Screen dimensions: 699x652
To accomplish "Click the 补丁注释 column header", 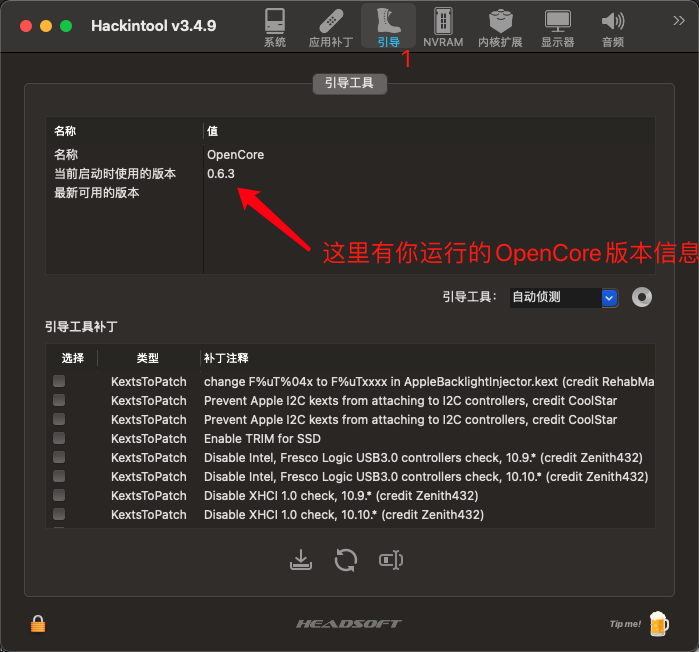I will coord(226,358).
